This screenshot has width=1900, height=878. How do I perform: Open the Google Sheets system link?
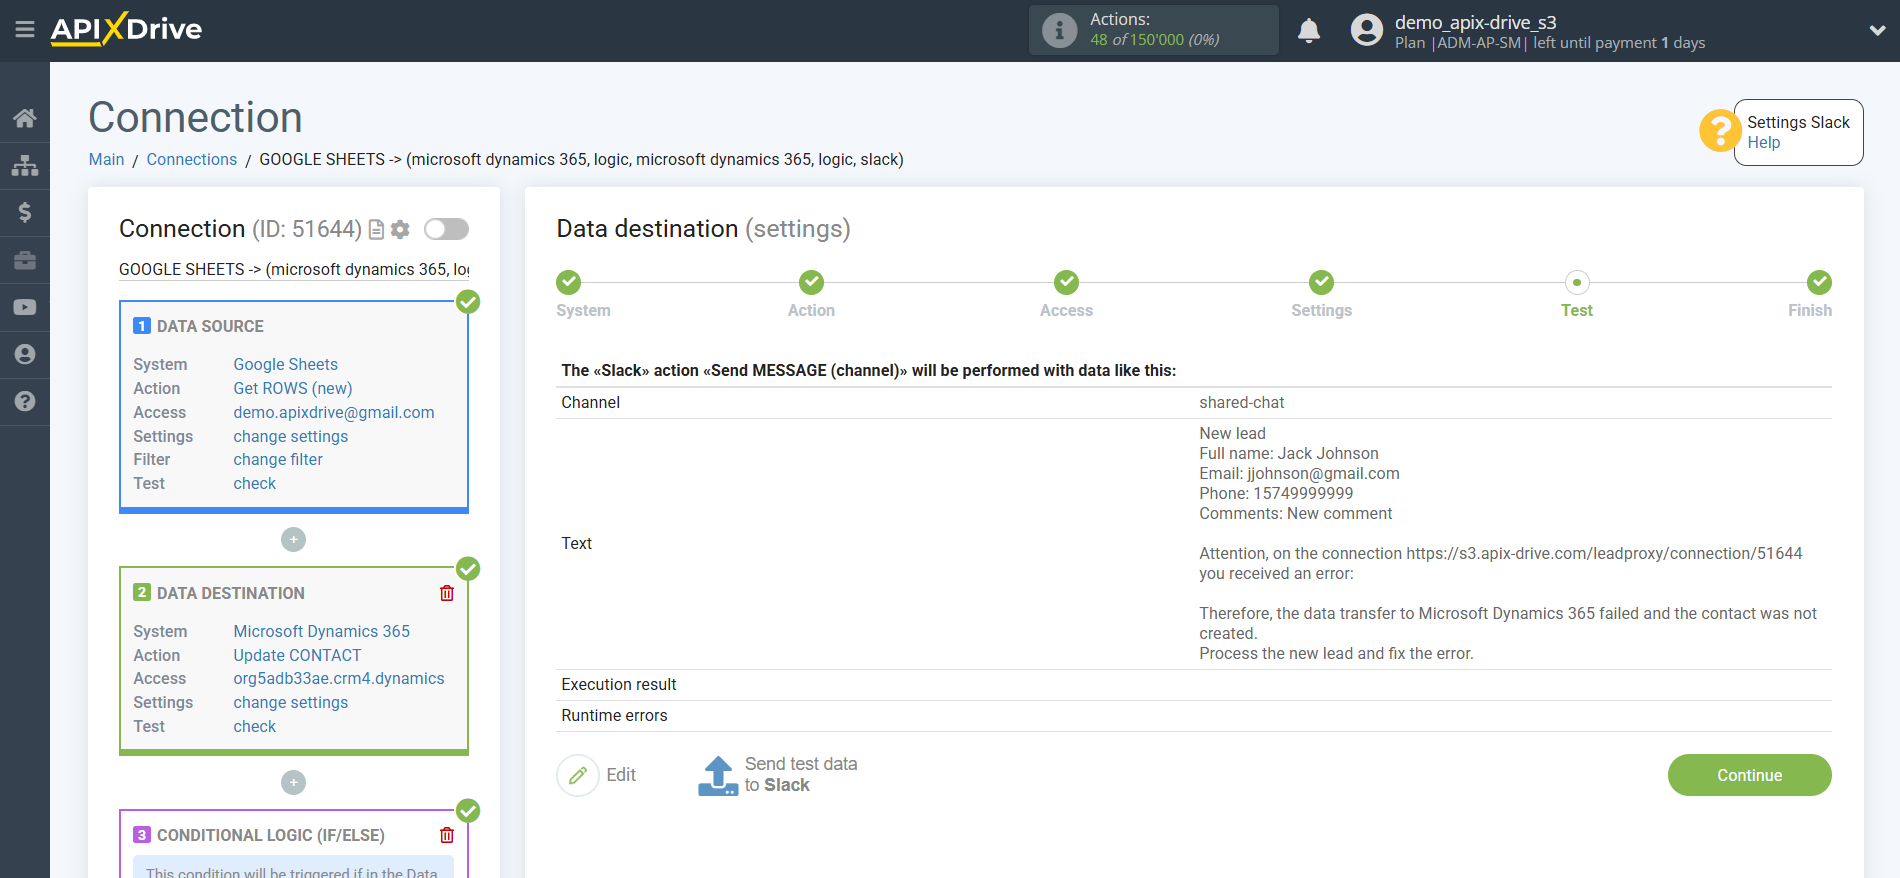pos(285,364)
